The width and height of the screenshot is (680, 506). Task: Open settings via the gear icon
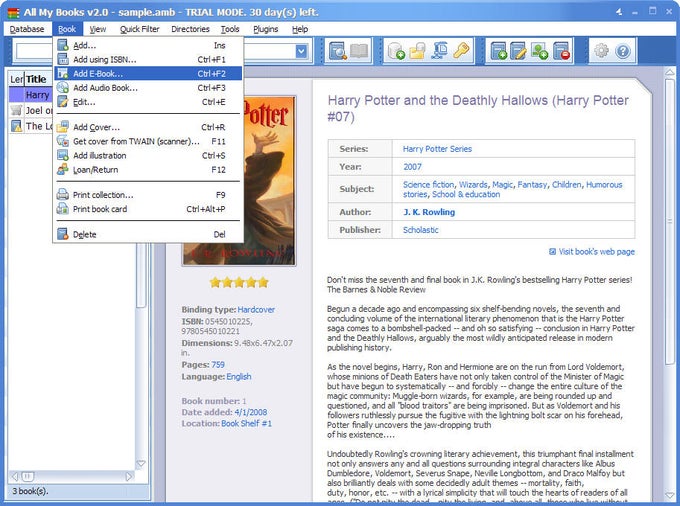point(601,51)
